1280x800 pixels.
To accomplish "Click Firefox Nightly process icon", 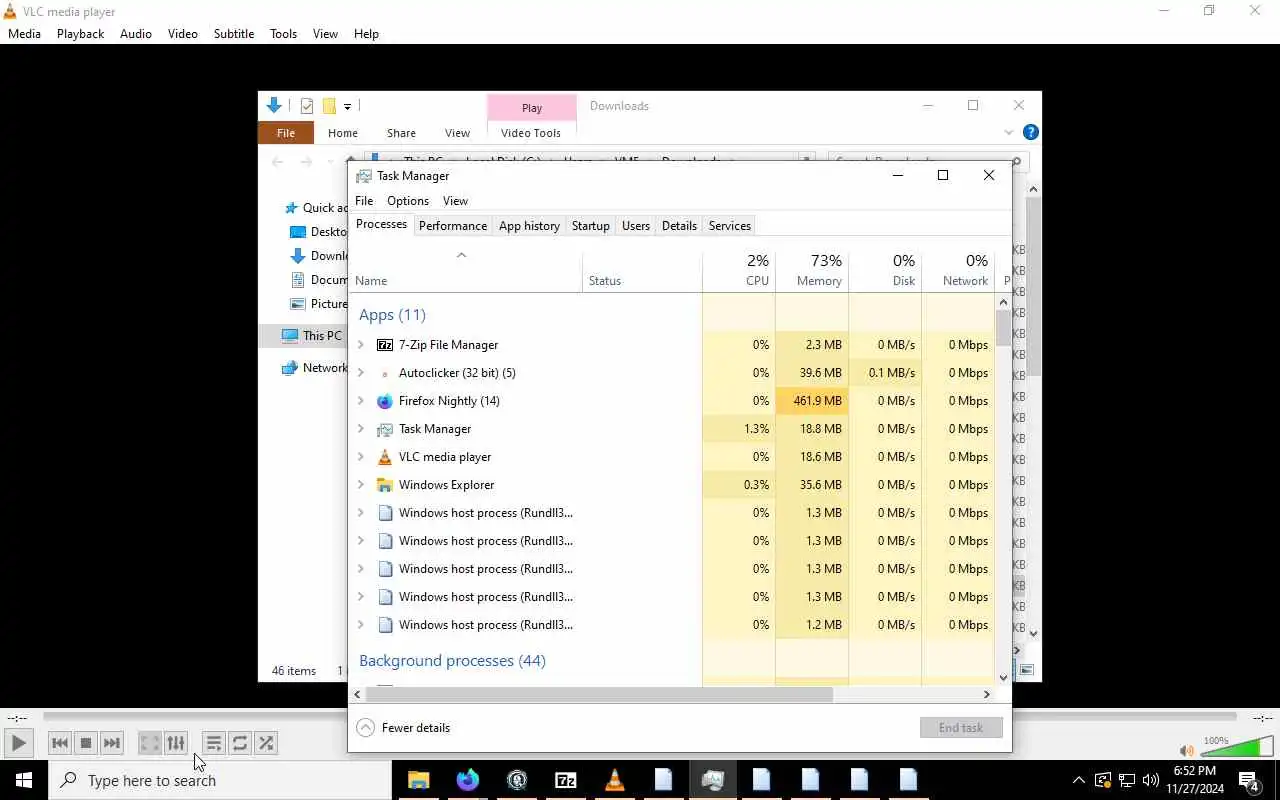I will pyautogui.click(x=385, y=401).
